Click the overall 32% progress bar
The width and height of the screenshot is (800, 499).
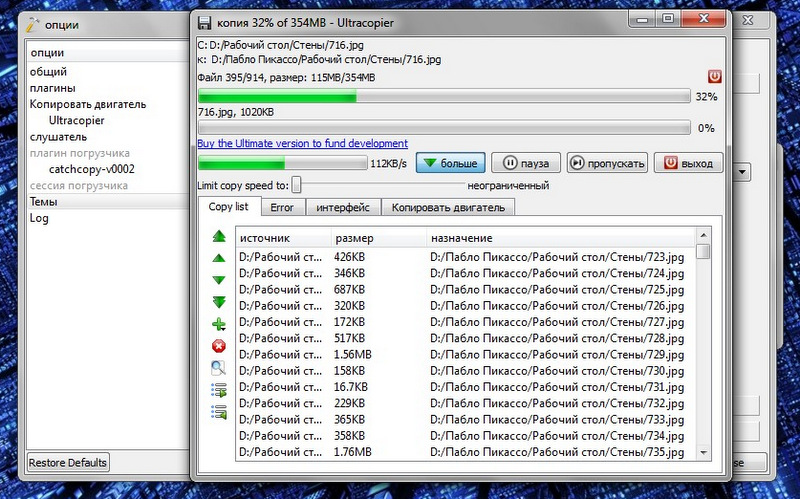click(x=444, y=96)
